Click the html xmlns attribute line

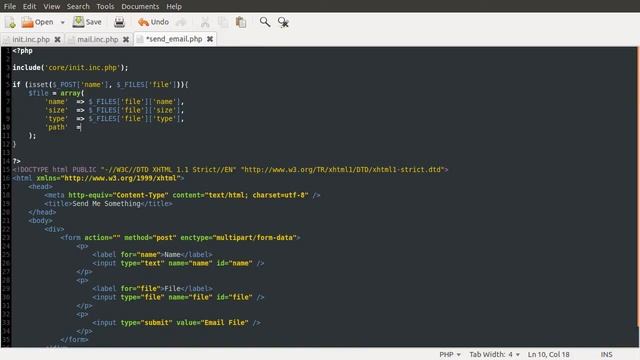[x=98, y=178]
